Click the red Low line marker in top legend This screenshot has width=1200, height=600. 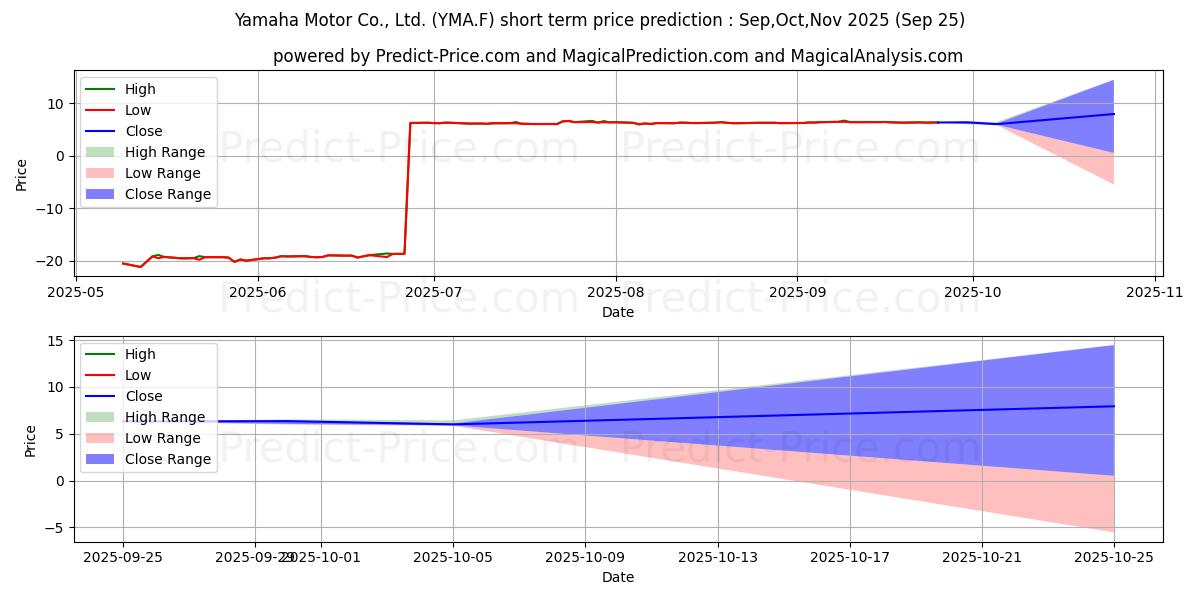coord(100,111)
